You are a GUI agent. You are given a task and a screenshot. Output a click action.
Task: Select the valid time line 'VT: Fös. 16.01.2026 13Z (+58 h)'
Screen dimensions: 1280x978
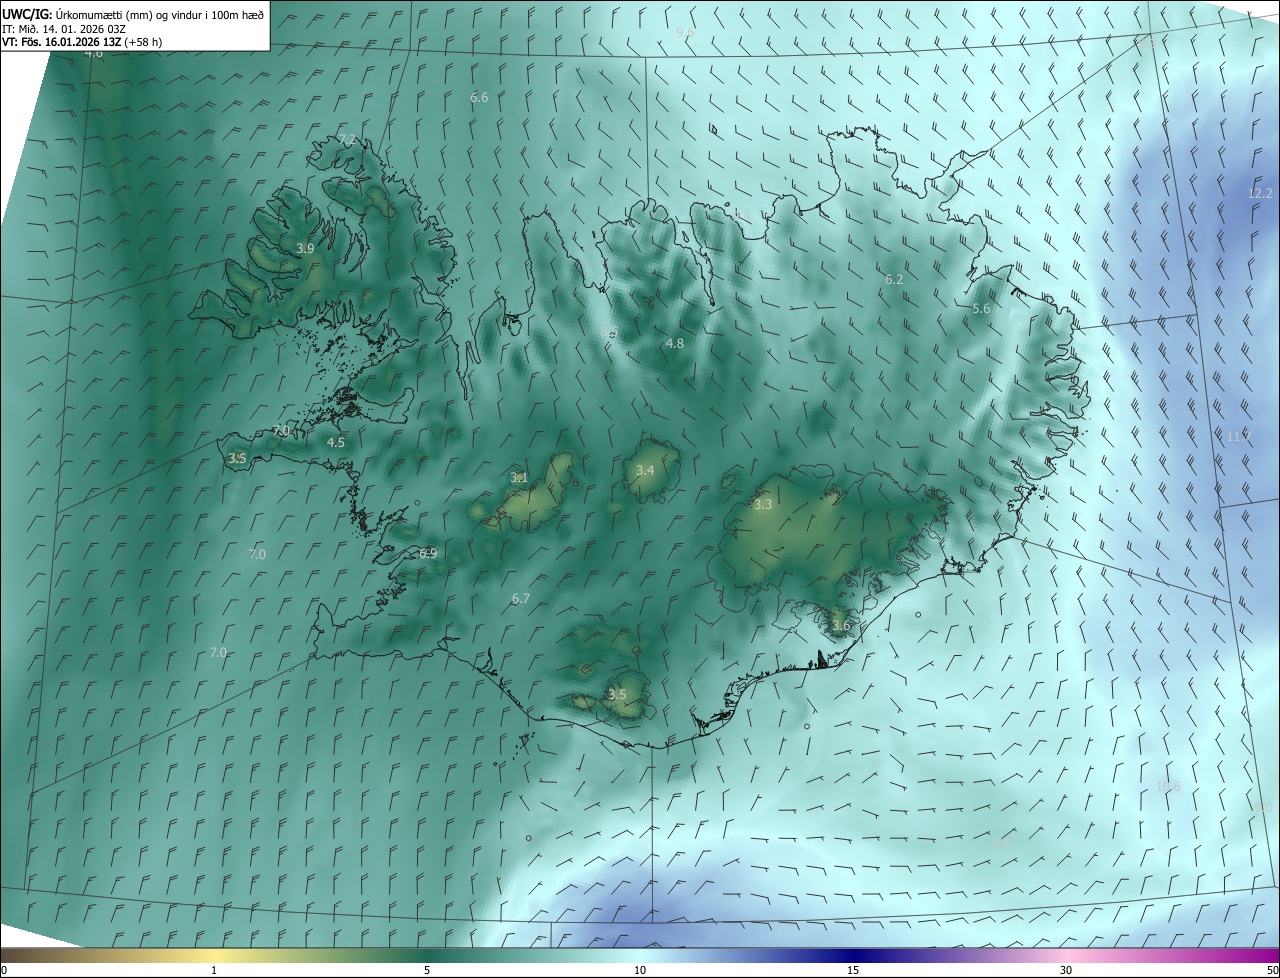[82, 42]
